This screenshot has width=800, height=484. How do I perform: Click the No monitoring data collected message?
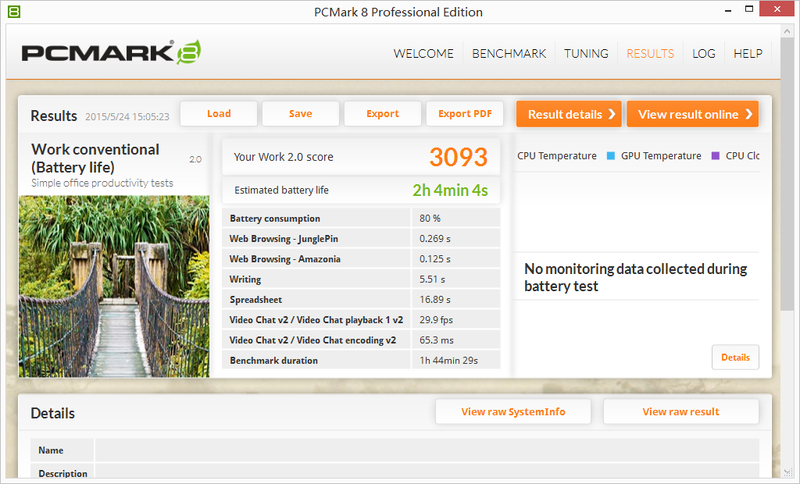pos(636,277)
